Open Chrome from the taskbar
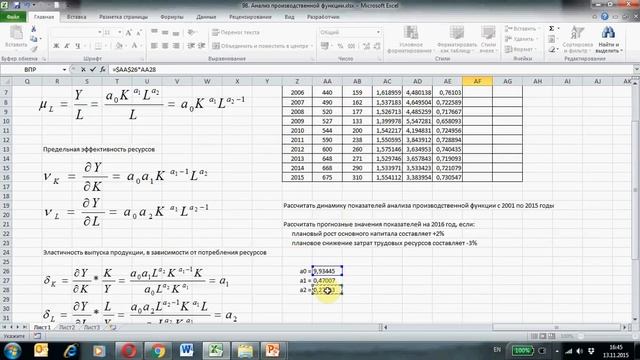The height and width of the screenshot is (360, 640). 157,350
